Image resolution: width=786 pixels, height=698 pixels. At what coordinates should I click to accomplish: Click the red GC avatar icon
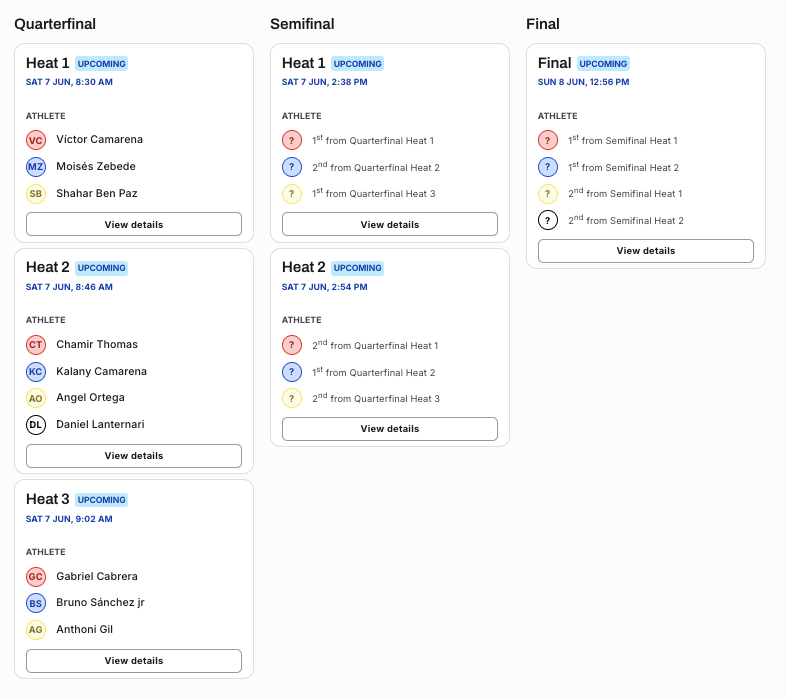point(36,577)
